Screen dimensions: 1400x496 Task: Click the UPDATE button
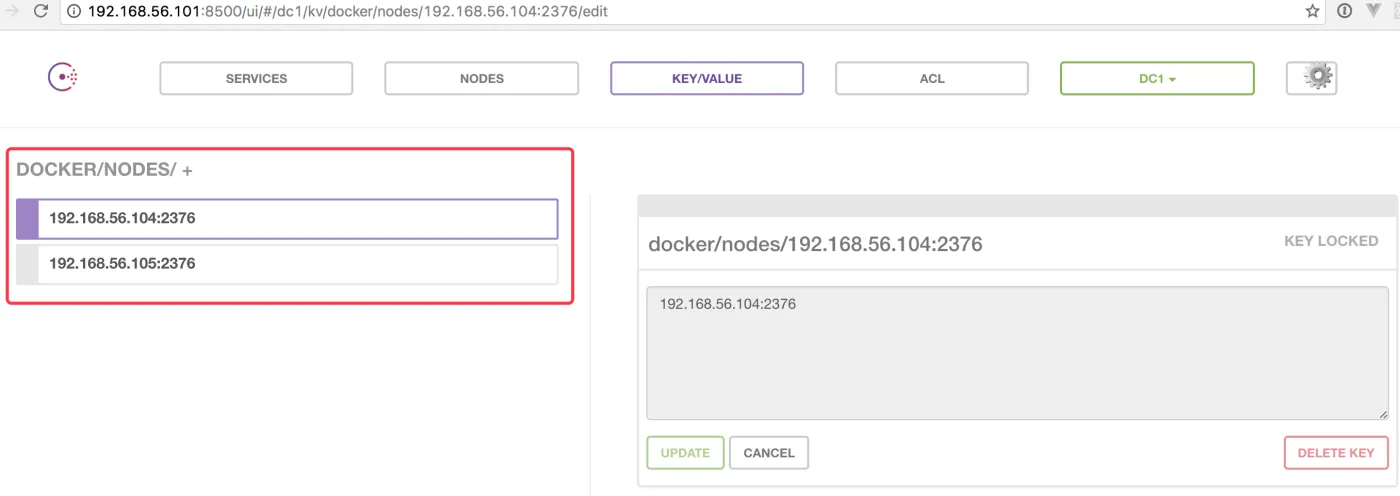pyautogui.click(x=685, y=453)
